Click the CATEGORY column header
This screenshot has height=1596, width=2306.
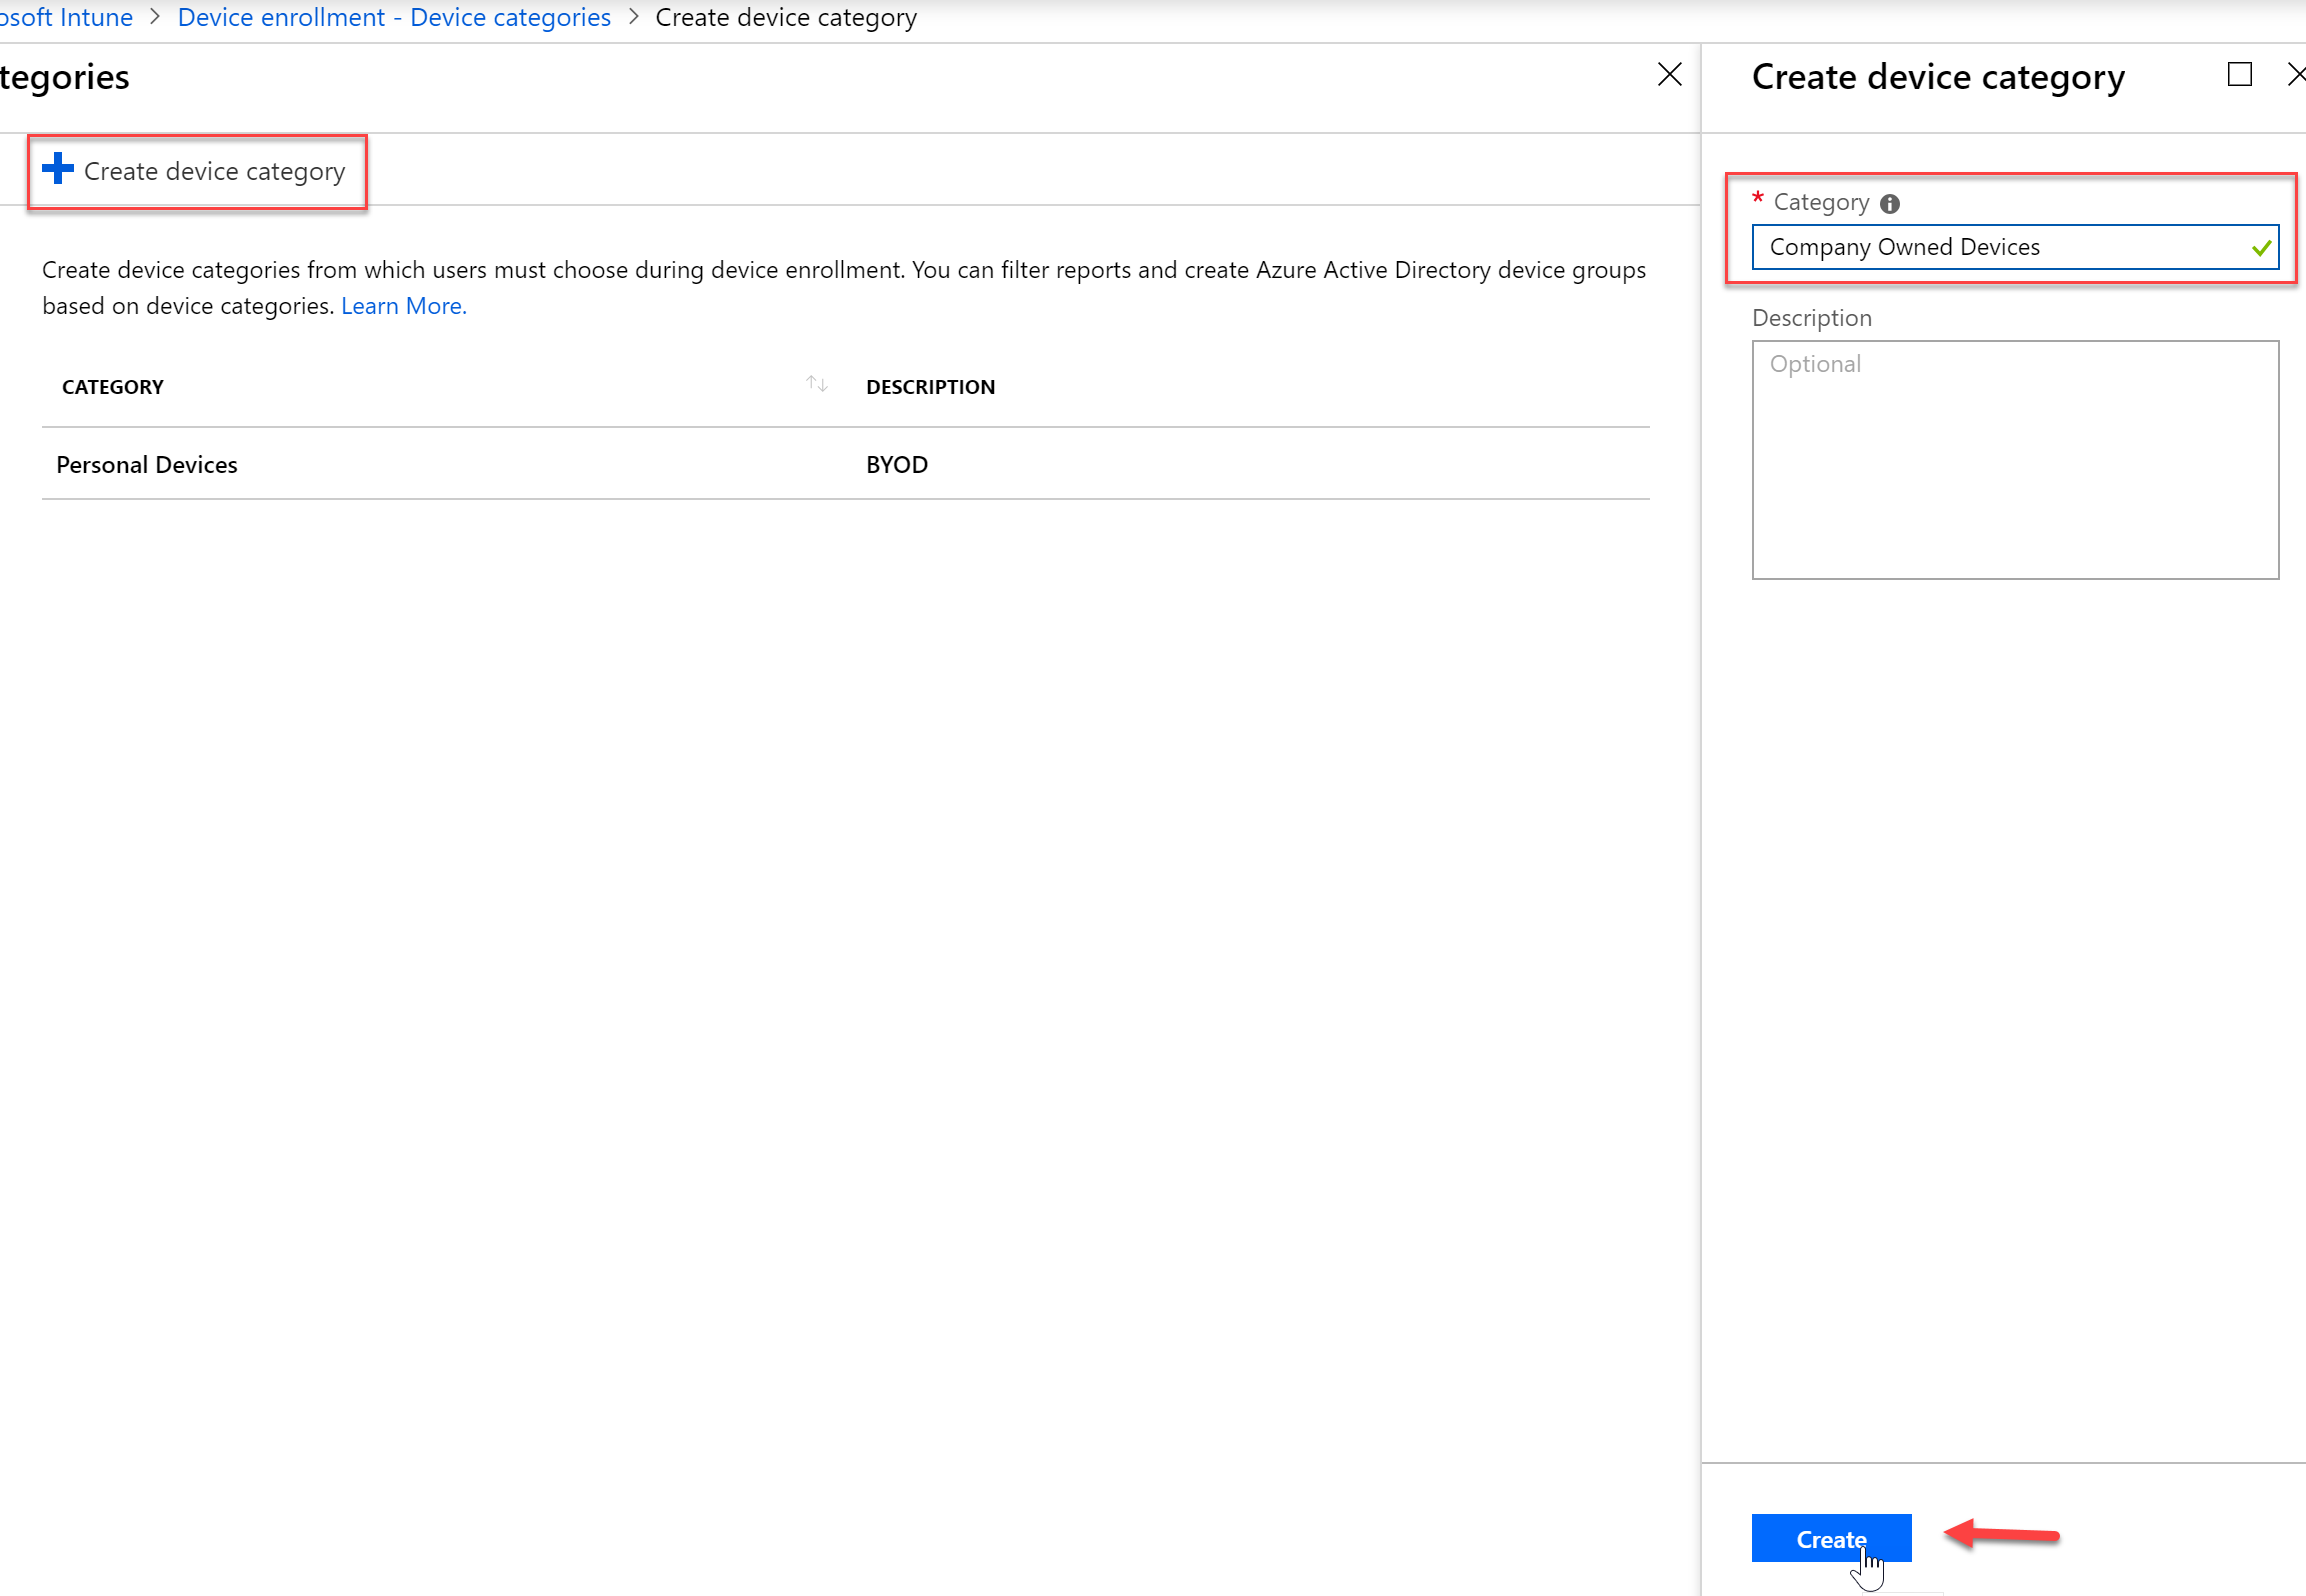(x=113, y=387)
